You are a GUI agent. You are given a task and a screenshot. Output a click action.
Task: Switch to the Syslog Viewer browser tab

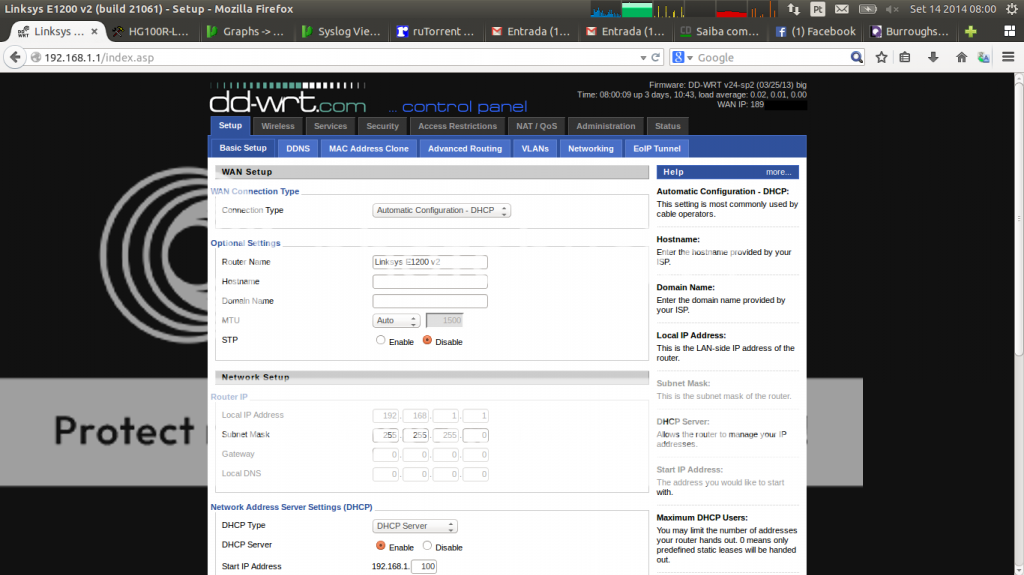click(x=342, y=31)
